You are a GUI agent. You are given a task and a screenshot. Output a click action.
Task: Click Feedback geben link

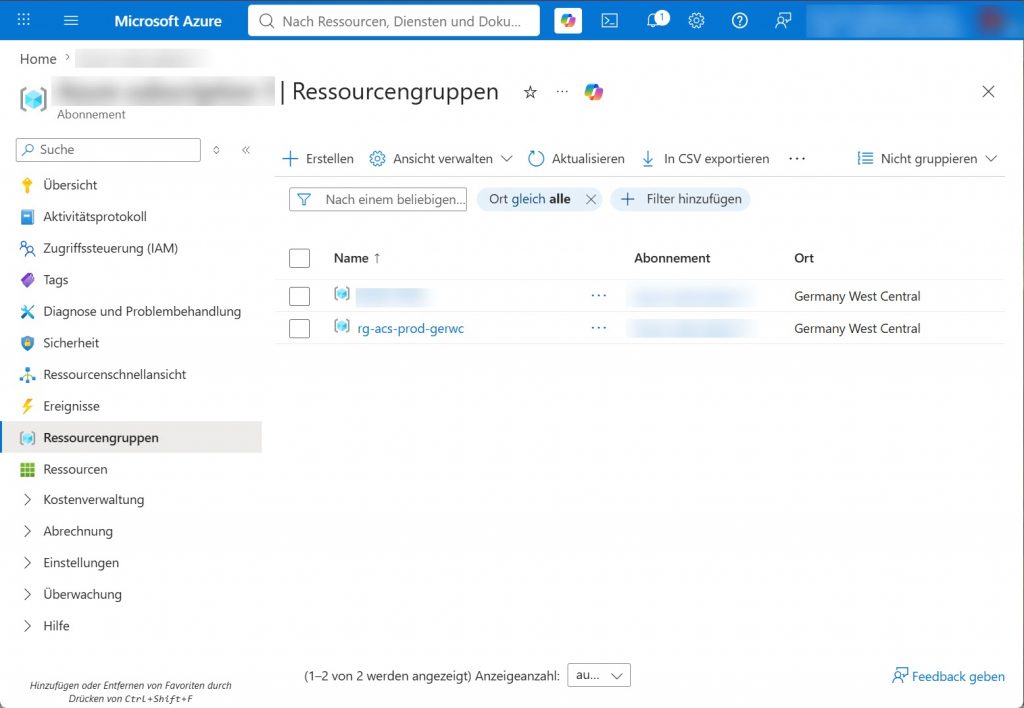(948, 676)
